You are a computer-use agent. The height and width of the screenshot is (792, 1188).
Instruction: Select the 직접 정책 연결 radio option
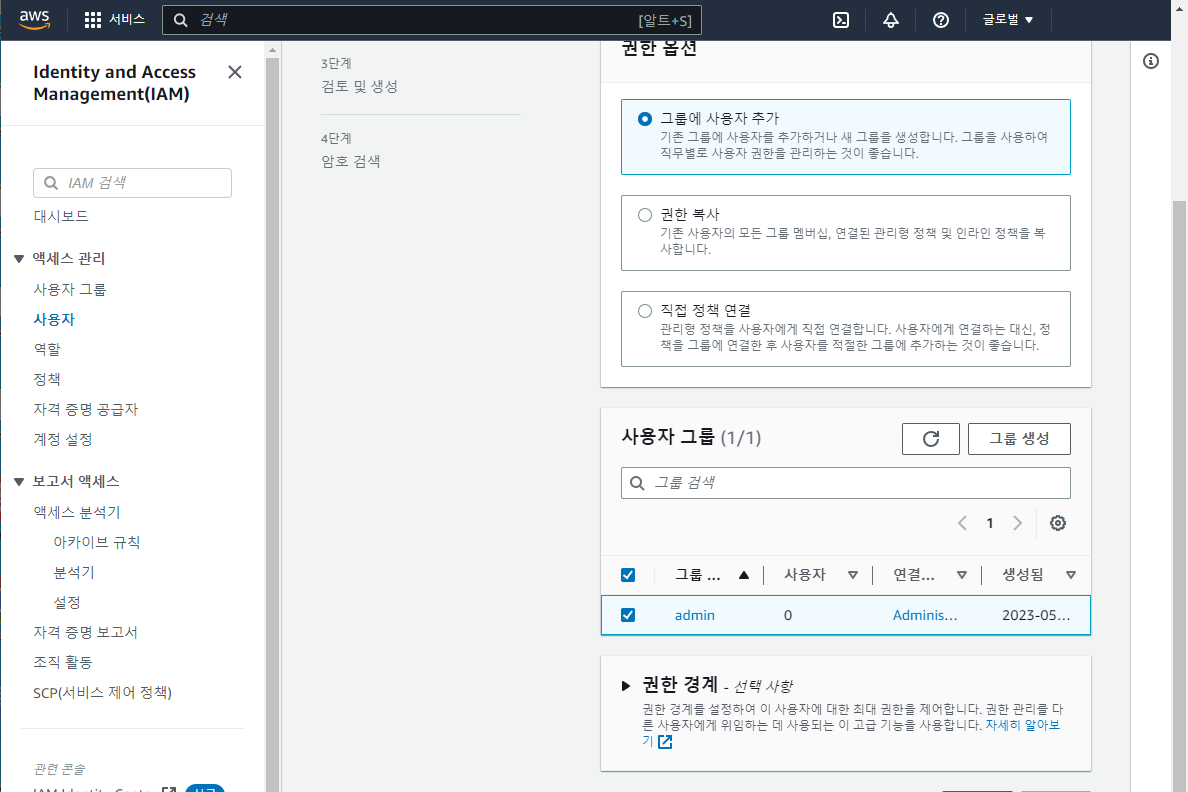645,311
